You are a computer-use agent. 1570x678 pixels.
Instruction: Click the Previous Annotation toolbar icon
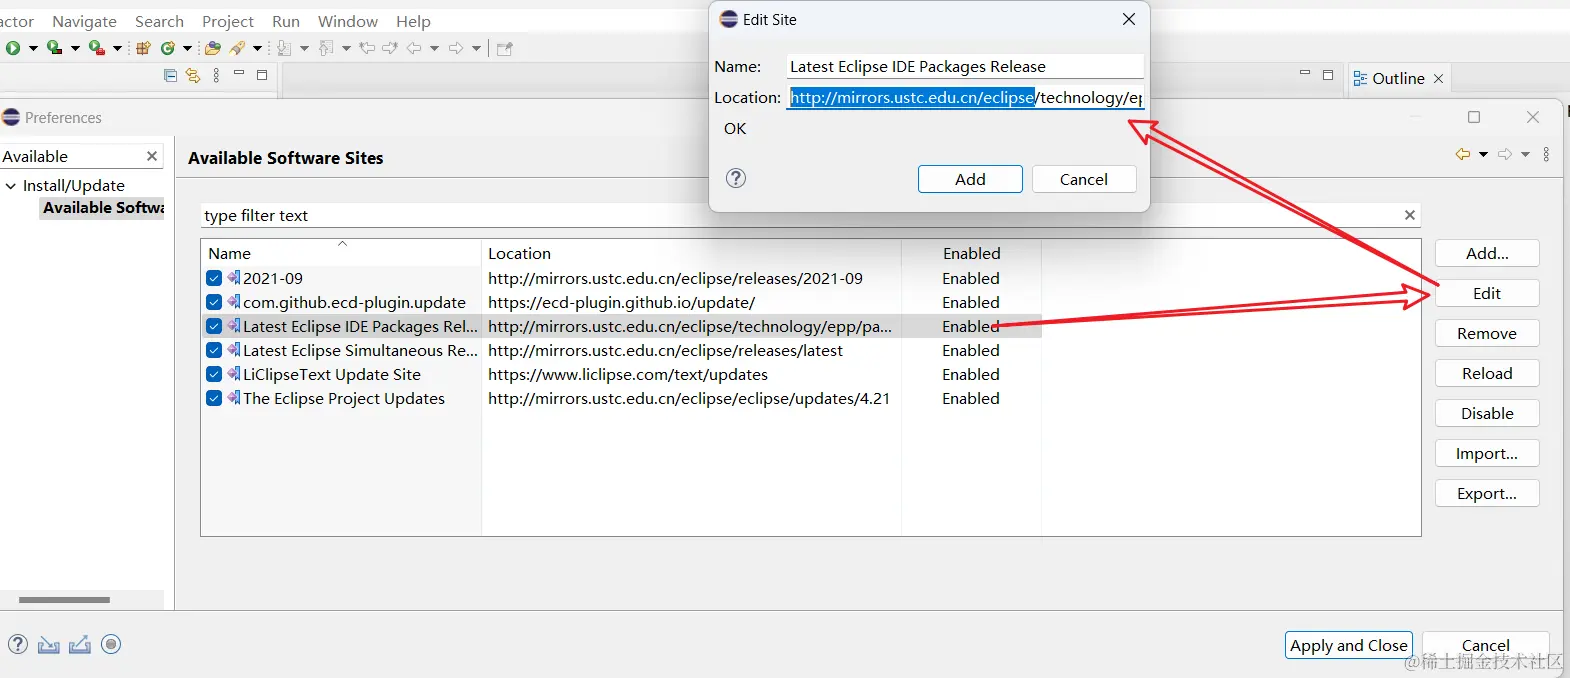pos(326,48)
